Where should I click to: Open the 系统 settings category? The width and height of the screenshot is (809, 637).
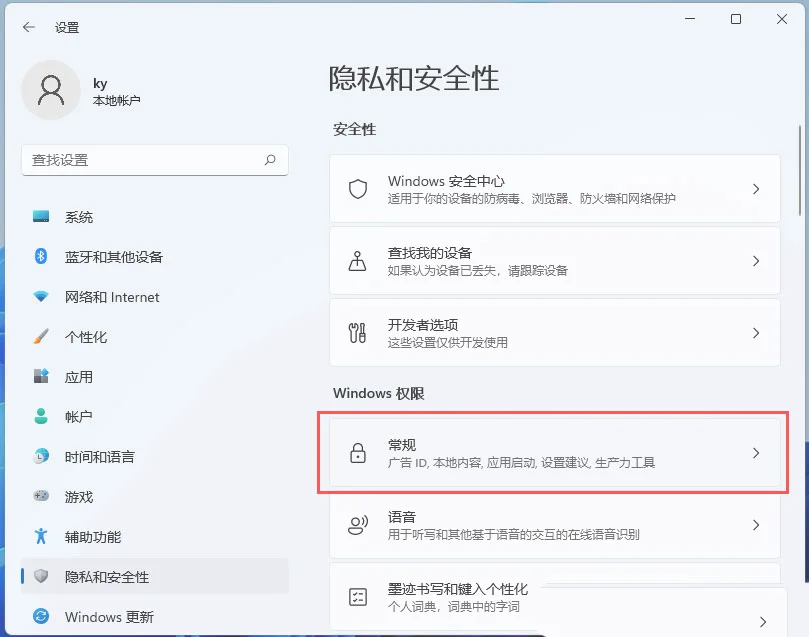(x=79, y=217)
